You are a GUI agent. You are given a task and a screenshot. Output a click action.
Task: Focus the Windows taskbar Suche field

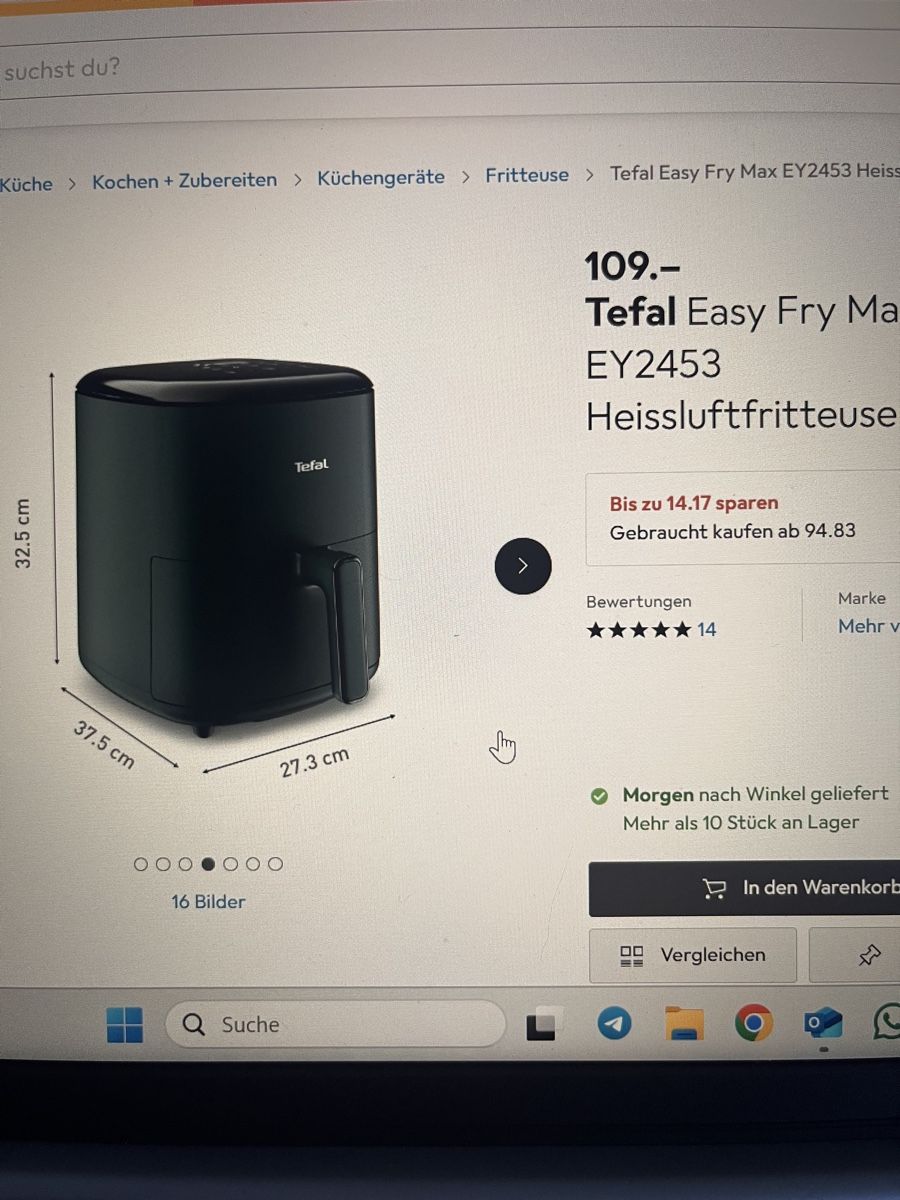pyautogui.click(x=335, y=1024)
